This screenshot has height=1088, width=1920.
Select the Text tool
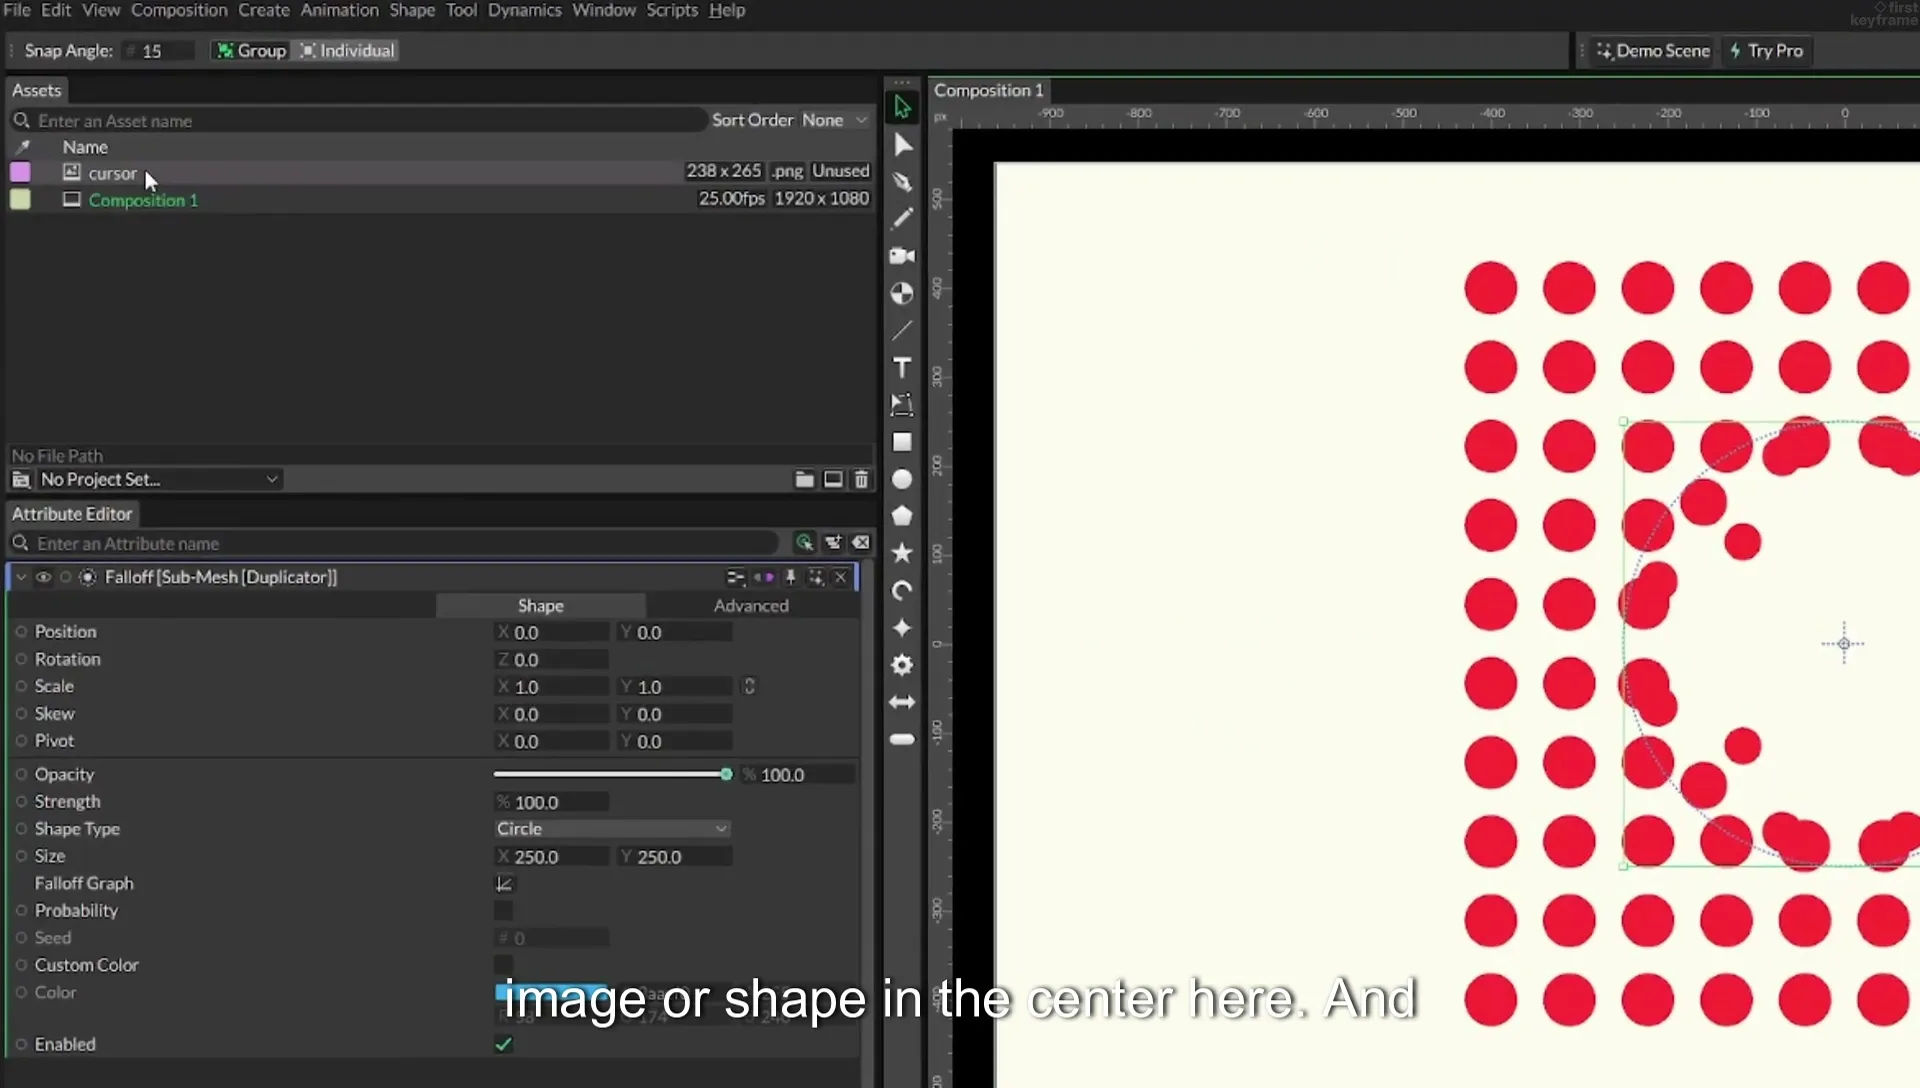pos(902,368)
